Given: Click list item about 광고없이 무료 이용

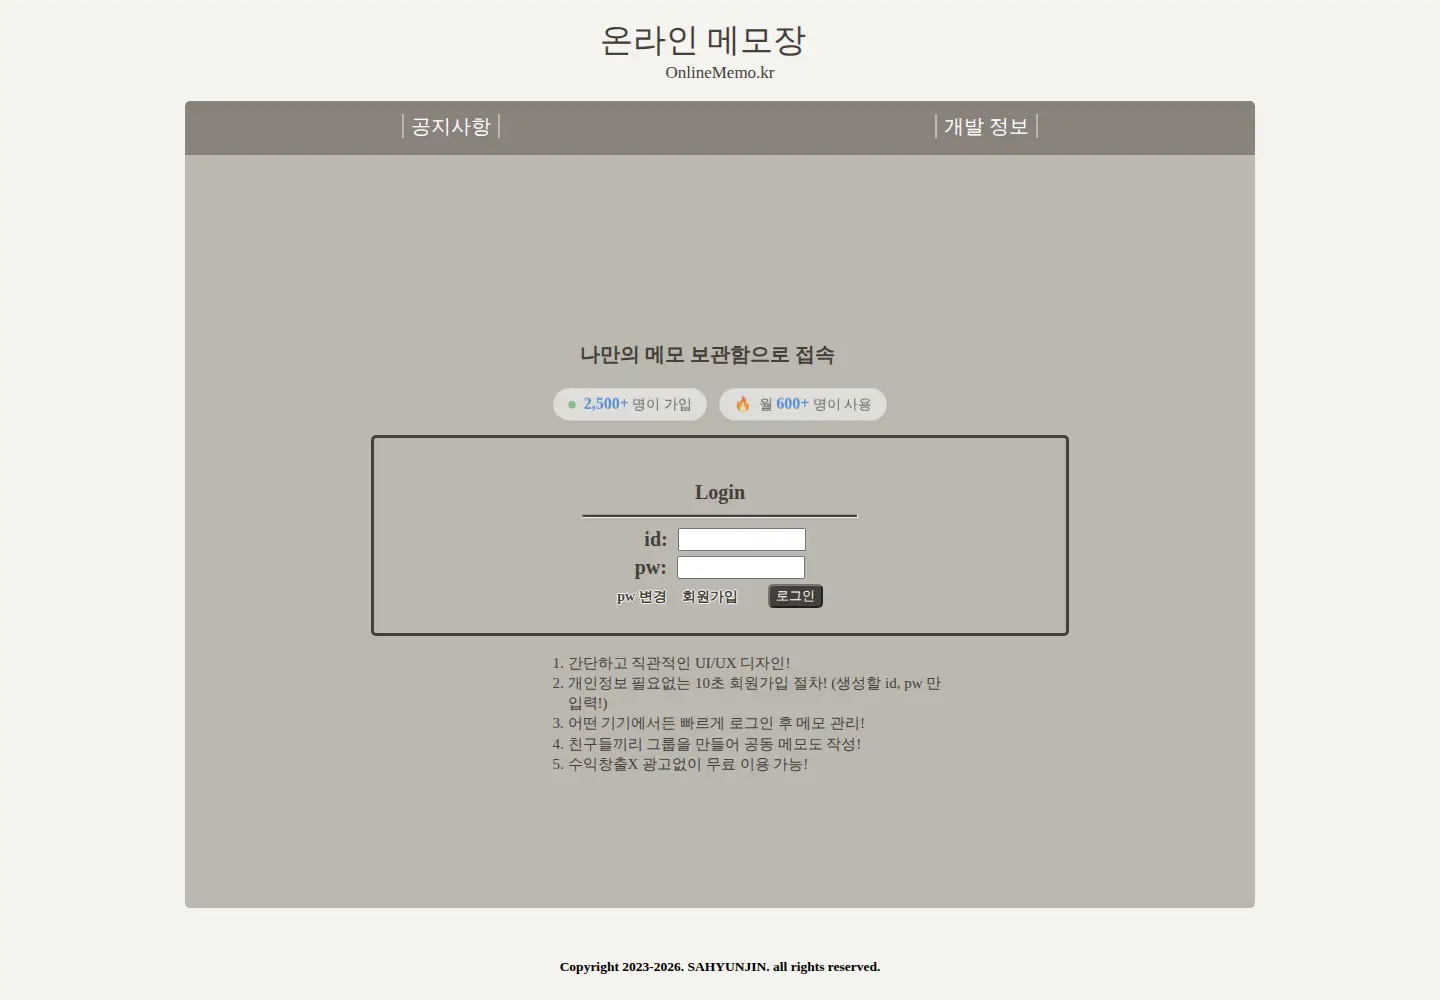Looking at the screenshot, I should tap(688, 764).
